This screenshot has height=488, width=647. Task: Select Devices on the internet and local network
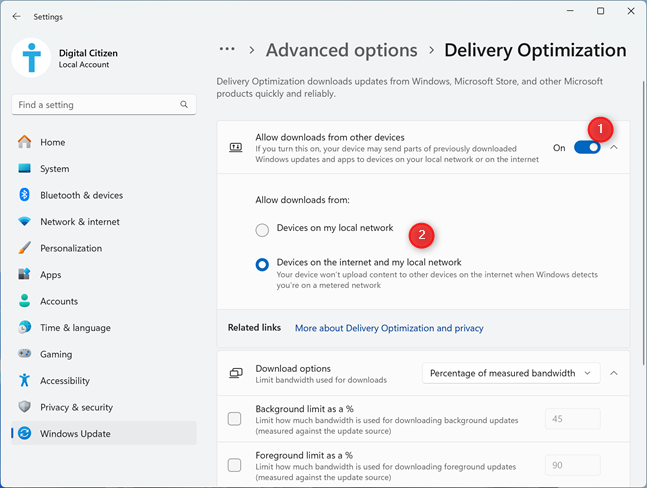point(262,264)
